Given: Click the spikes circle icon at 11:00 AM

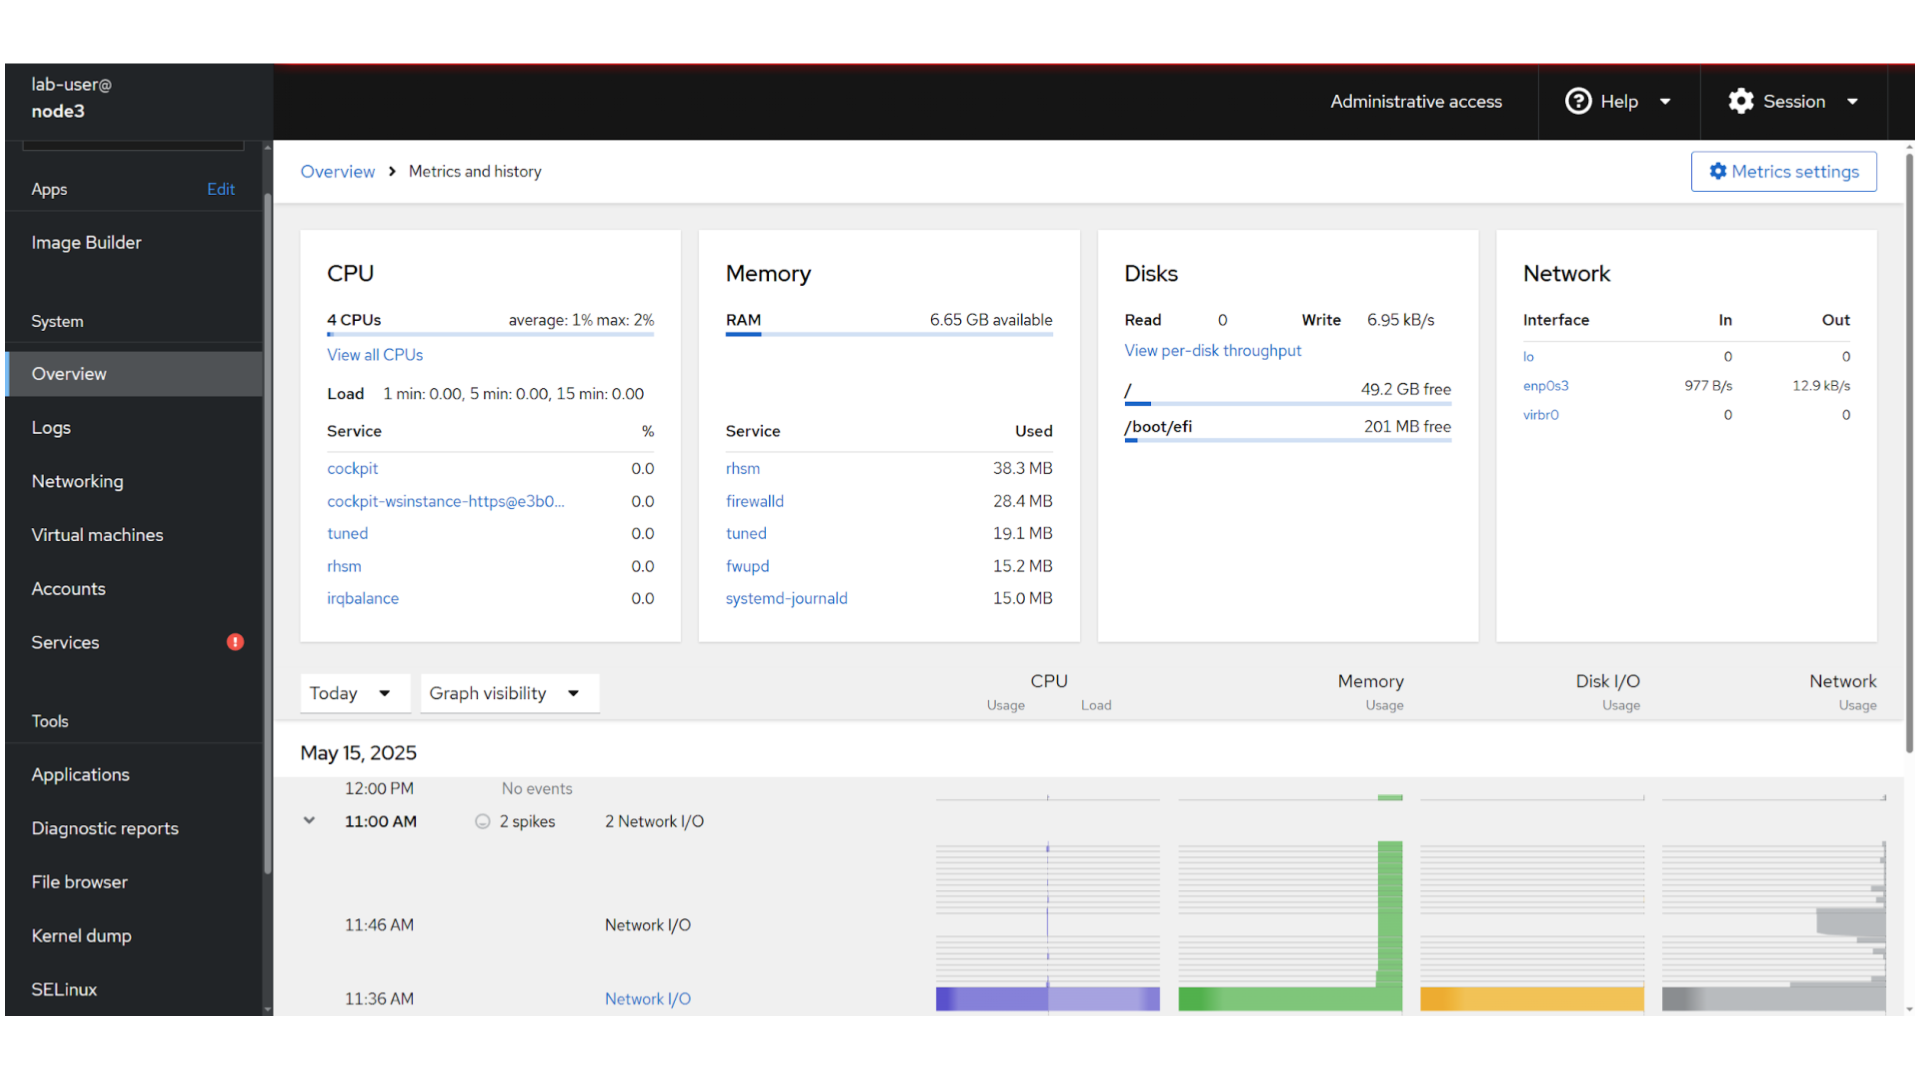Looking at the screenshot, I should click(x=482, y=821).
